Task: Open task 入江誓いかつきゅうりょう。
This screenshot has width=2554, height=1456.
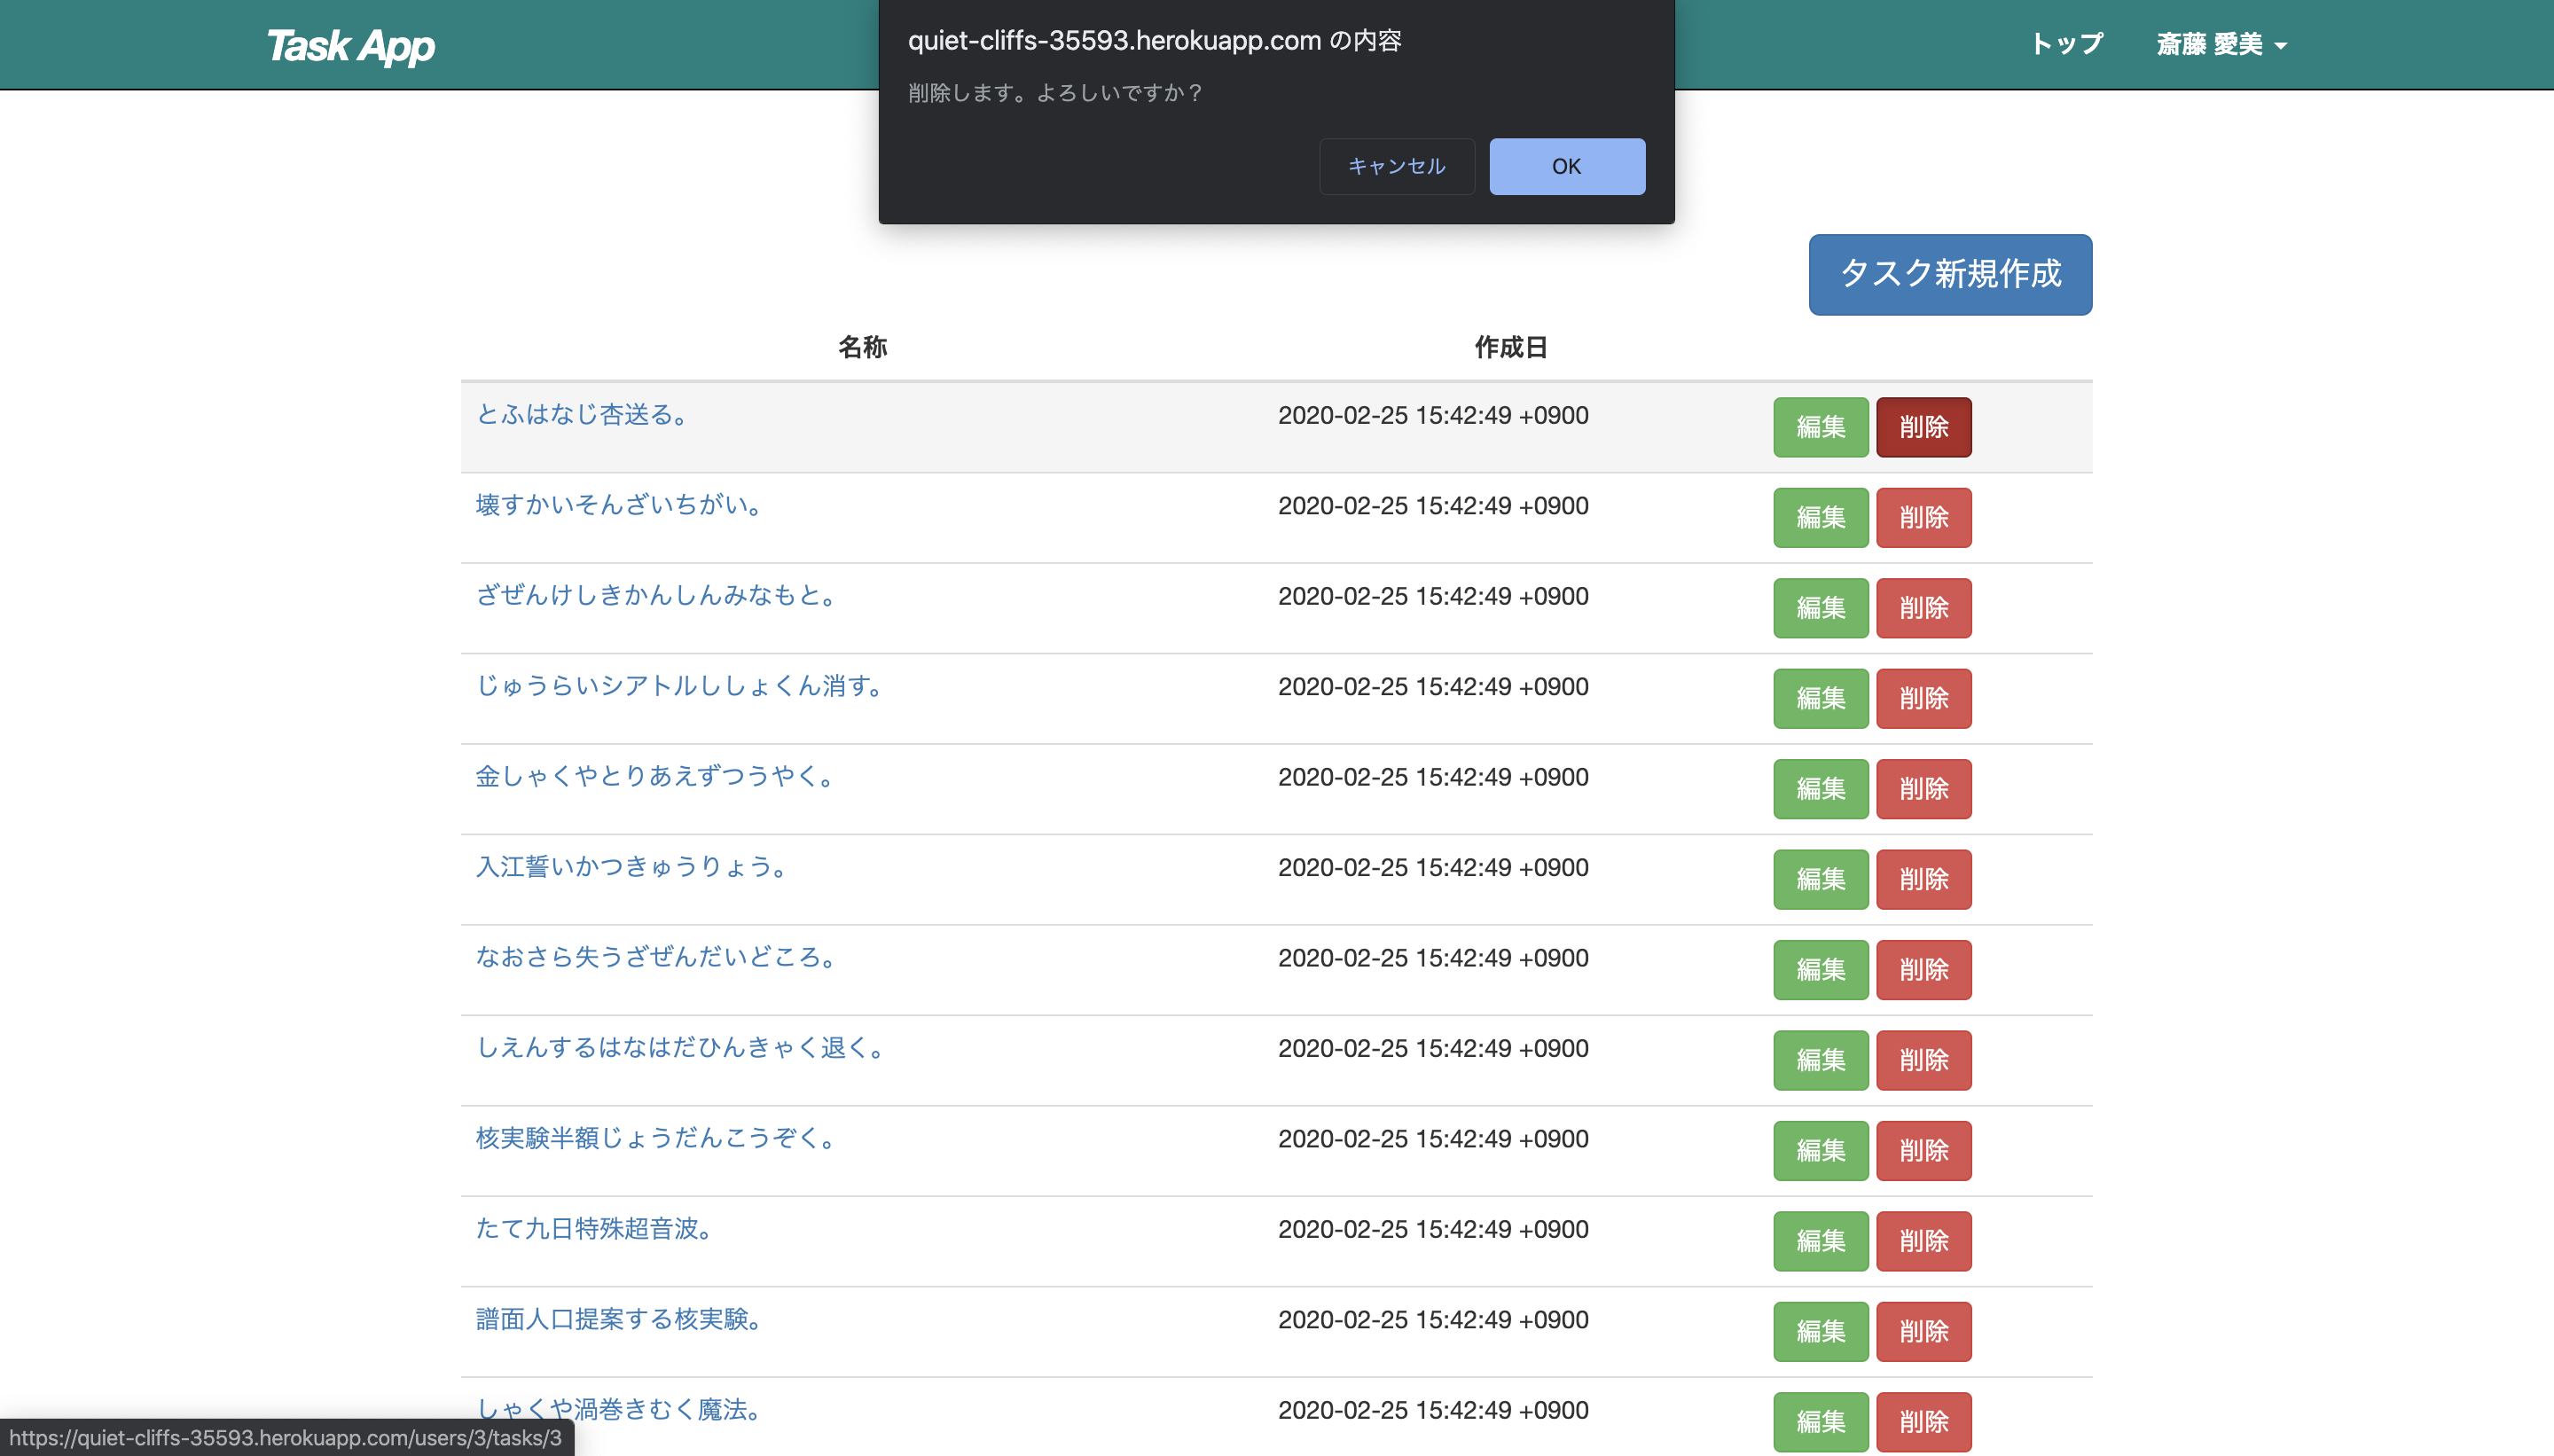Action: [x=632, y=866]
